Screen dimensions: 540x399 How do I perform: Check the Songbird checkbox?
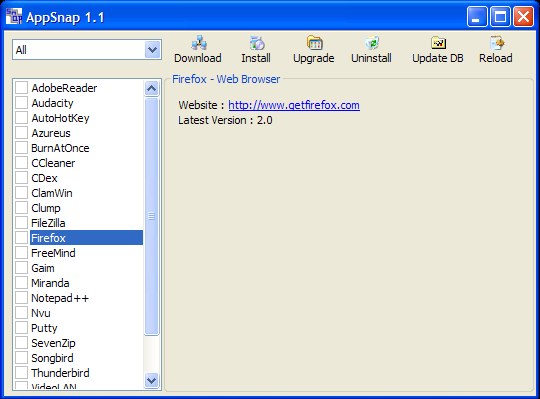(x=21, y=358)
